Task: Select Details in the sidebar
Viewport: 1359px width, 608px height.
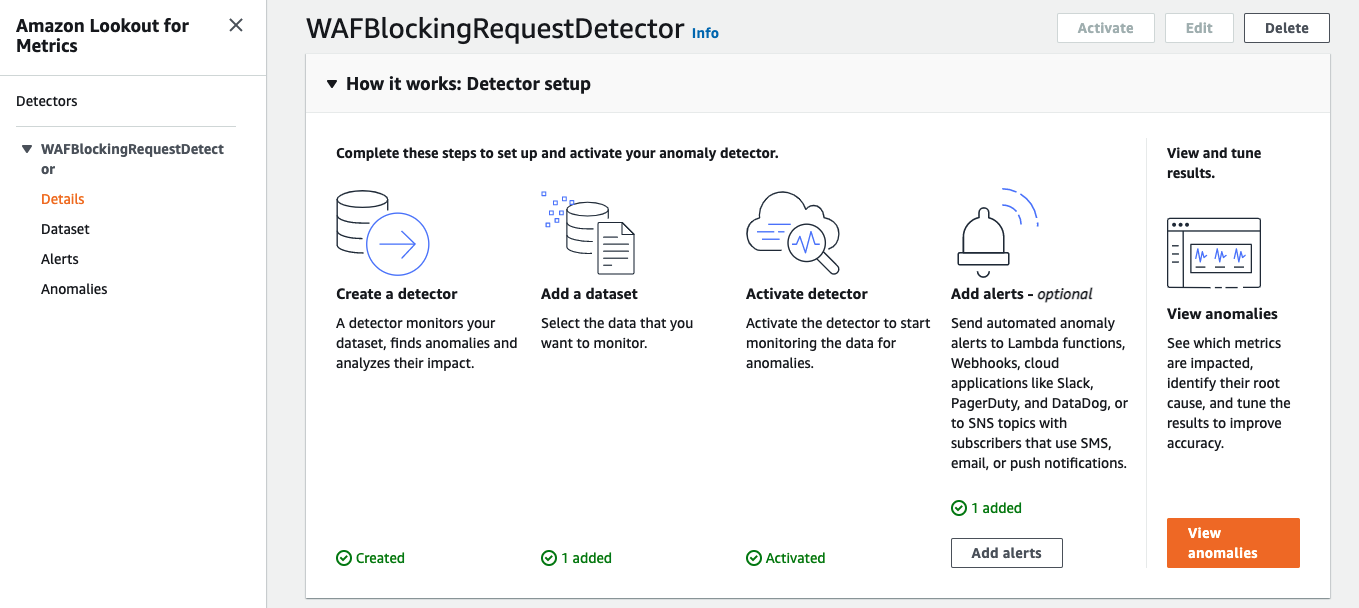Action: click(x=63, y=199)
